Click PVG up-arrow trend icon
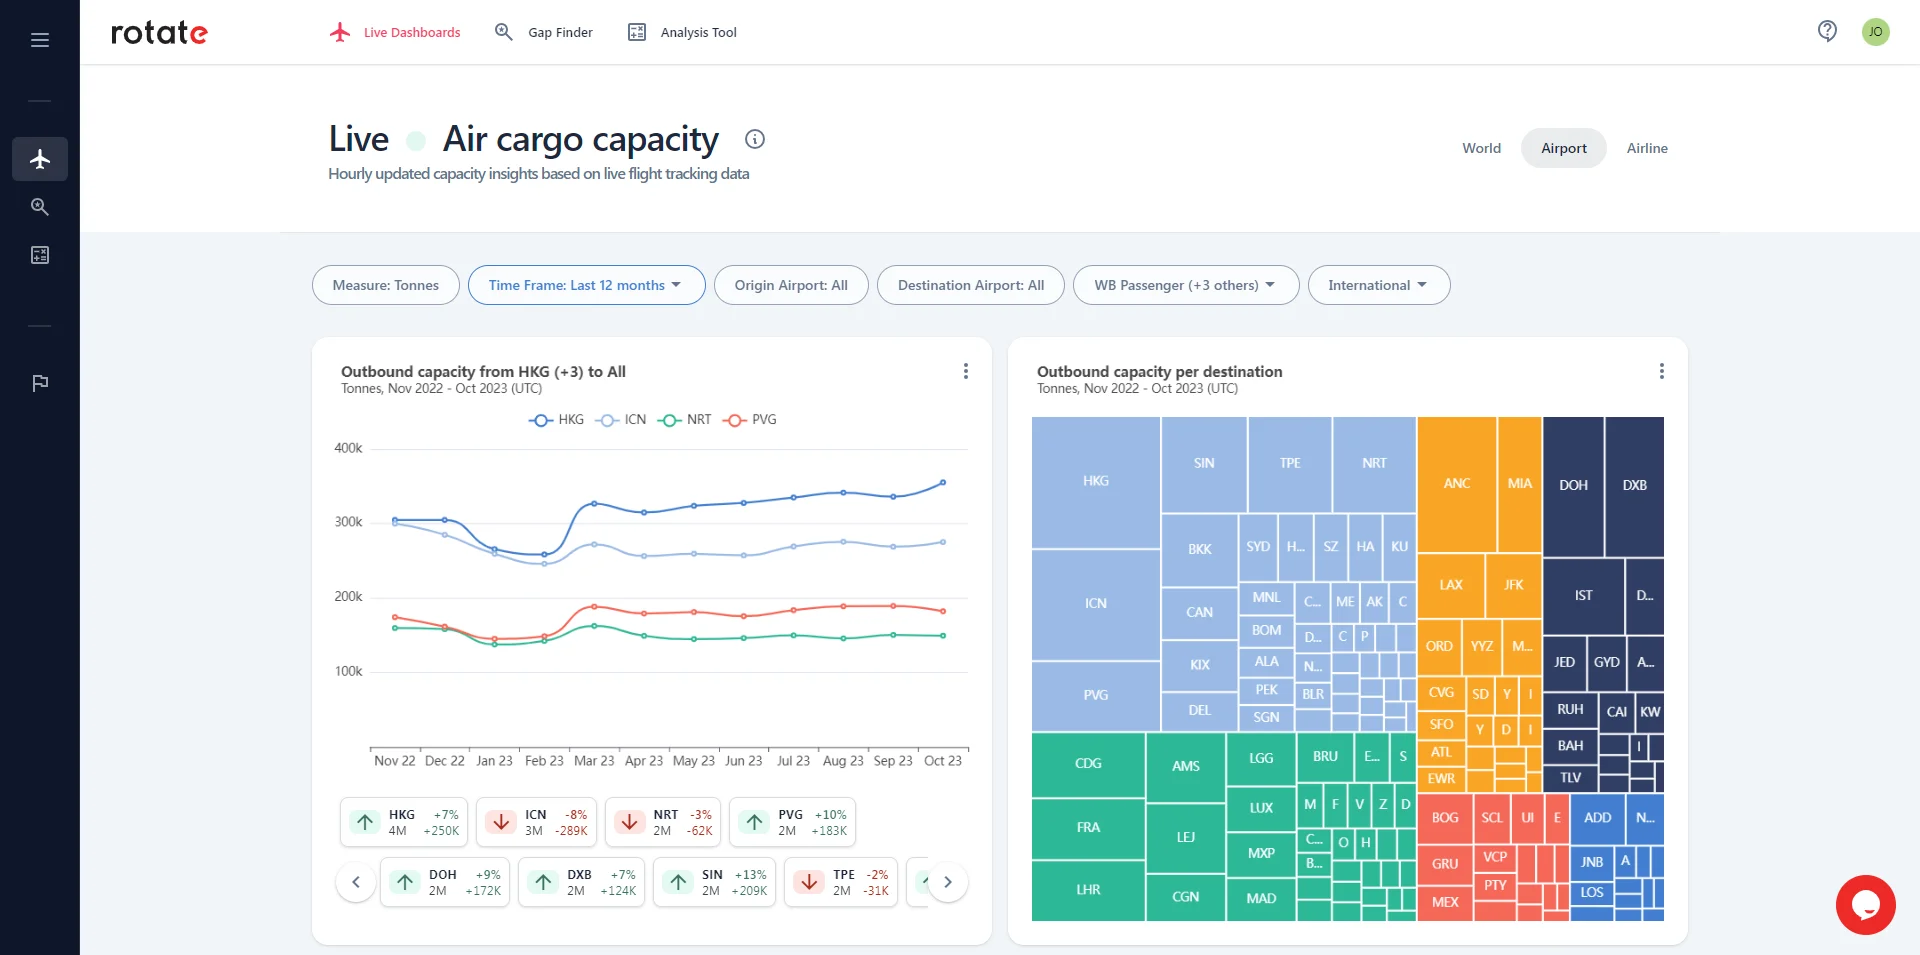Image resolution: width=1920 pixels, height=955 pixels. pos(754,822)
